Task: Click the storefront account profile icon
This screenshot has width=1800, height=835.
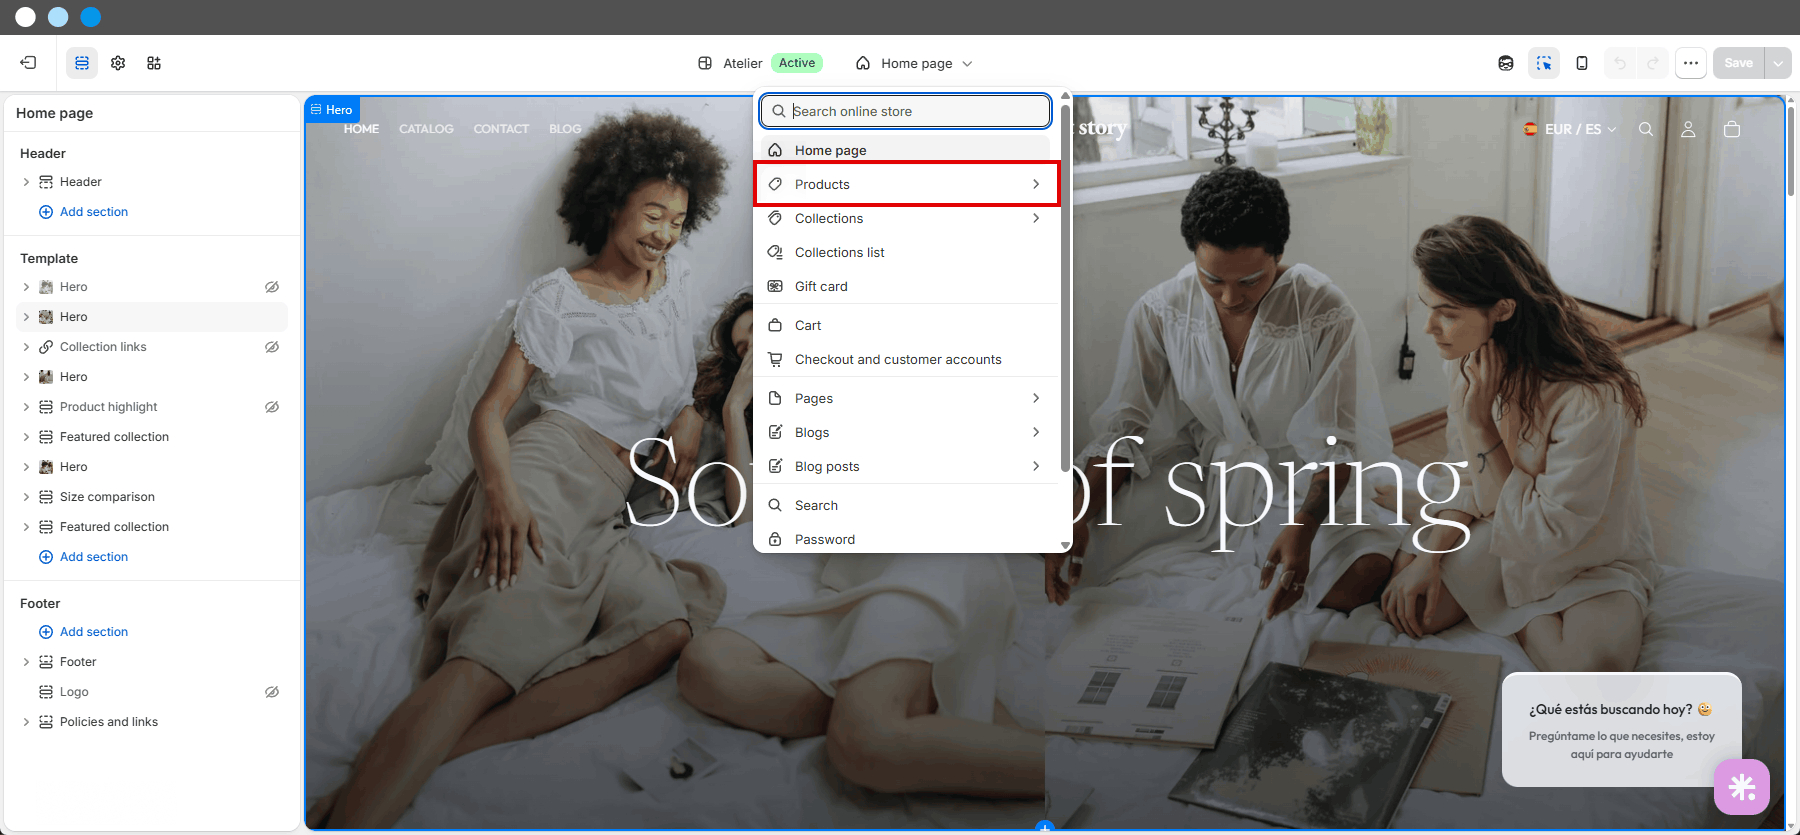Action: (1688, 129)
